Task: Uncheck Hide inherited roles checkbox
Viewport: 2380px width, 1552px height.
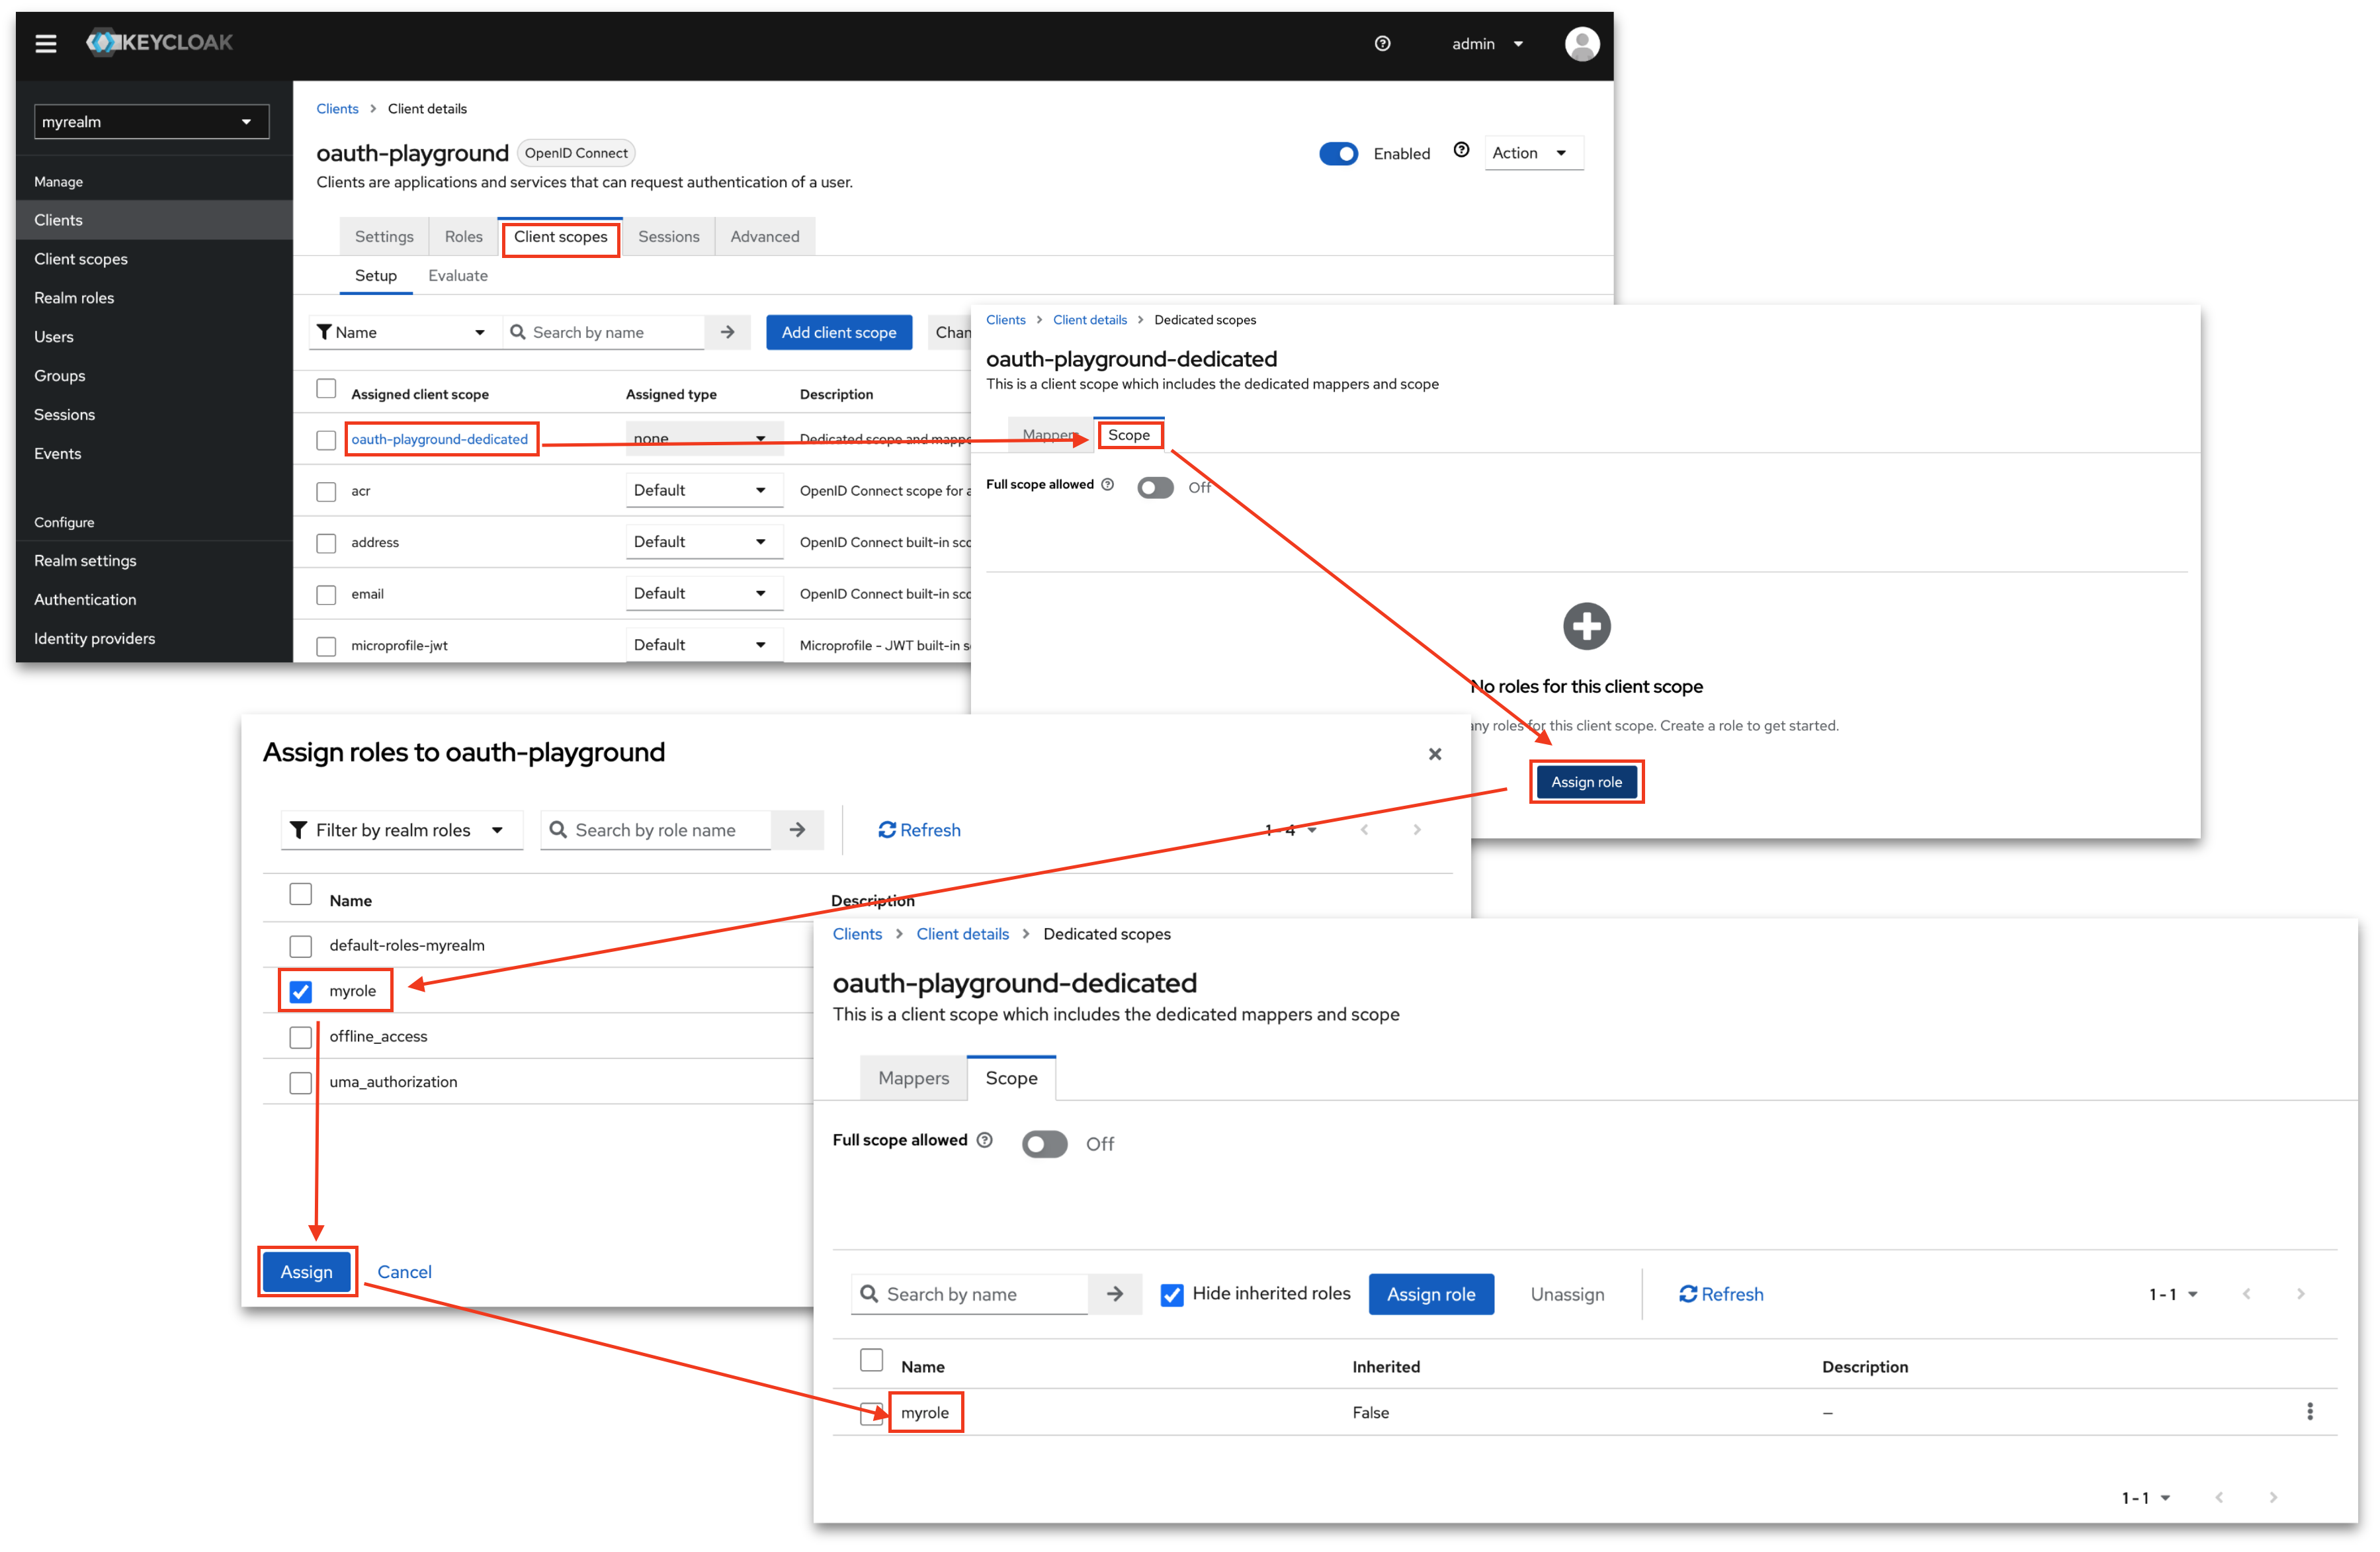Action: coord(1172,1294)
